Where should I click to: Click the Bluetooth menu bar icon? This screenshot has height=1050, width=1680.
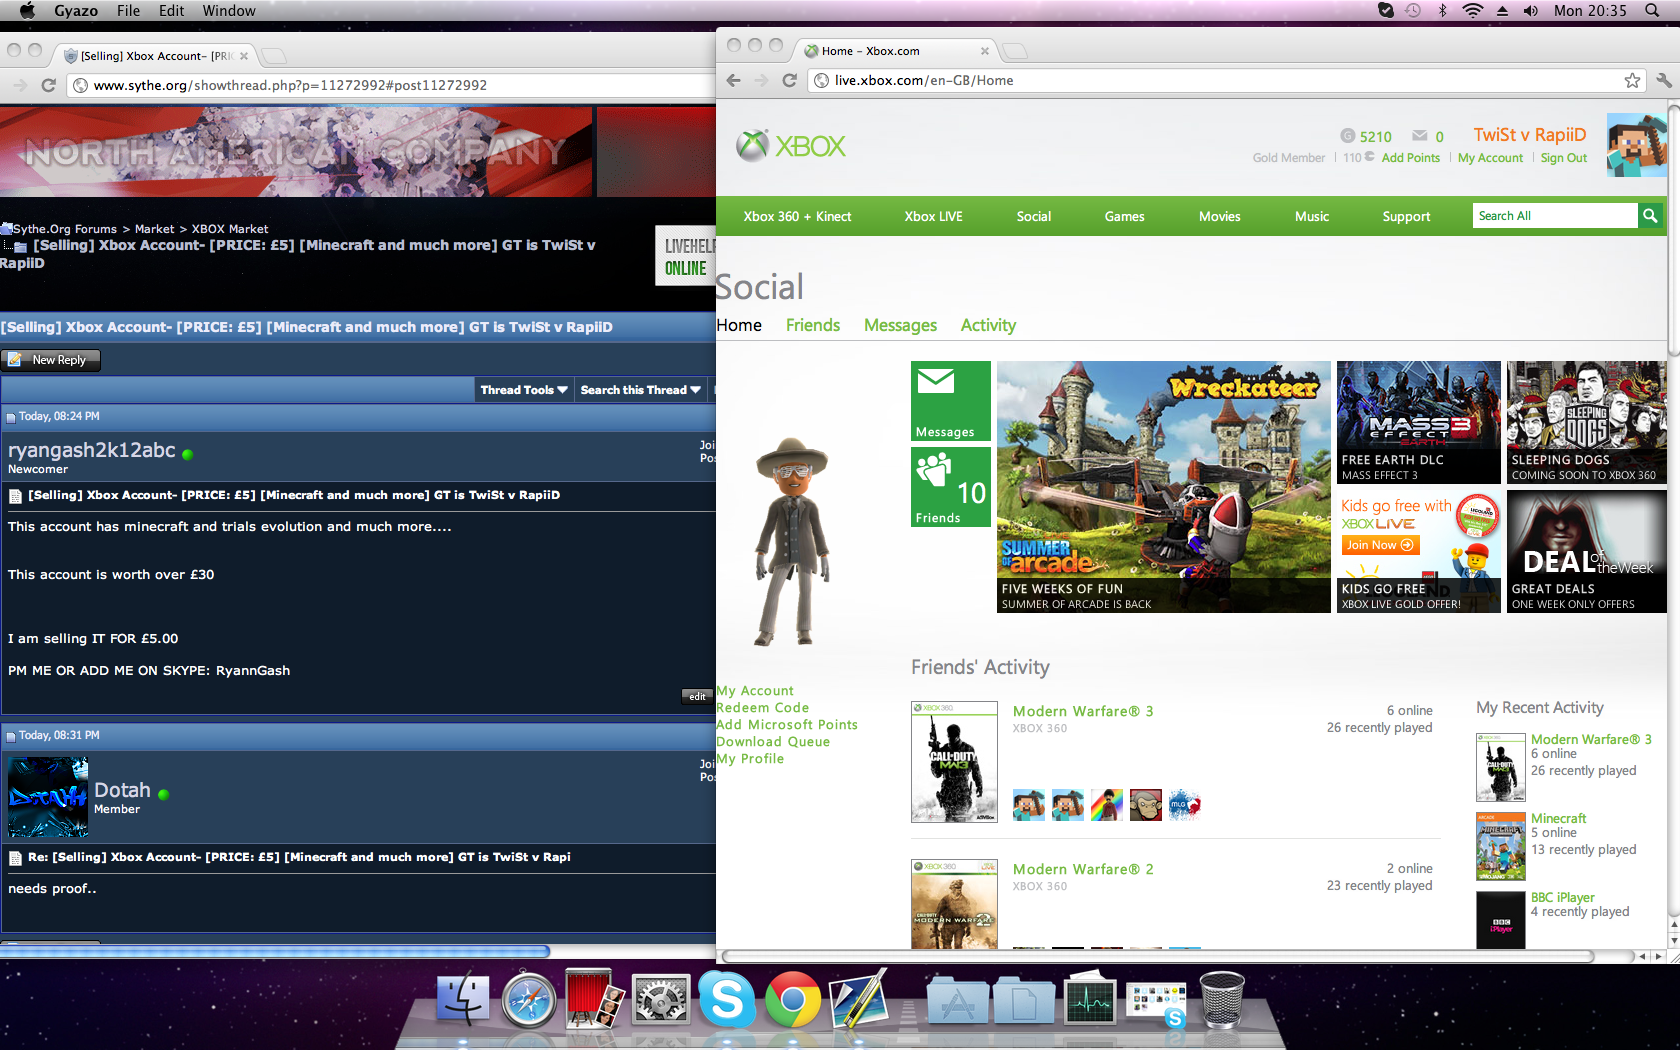click(x=1442, y=10)
